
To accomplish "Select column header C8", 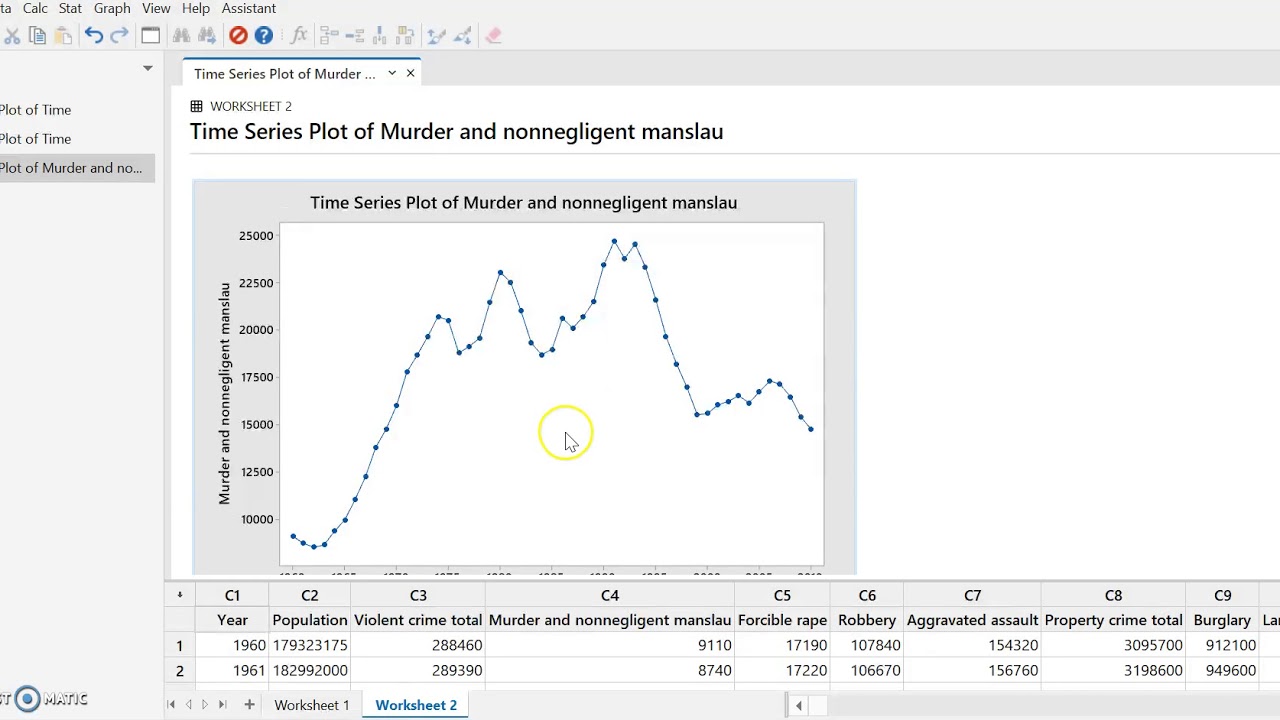I will point(1113,595).
